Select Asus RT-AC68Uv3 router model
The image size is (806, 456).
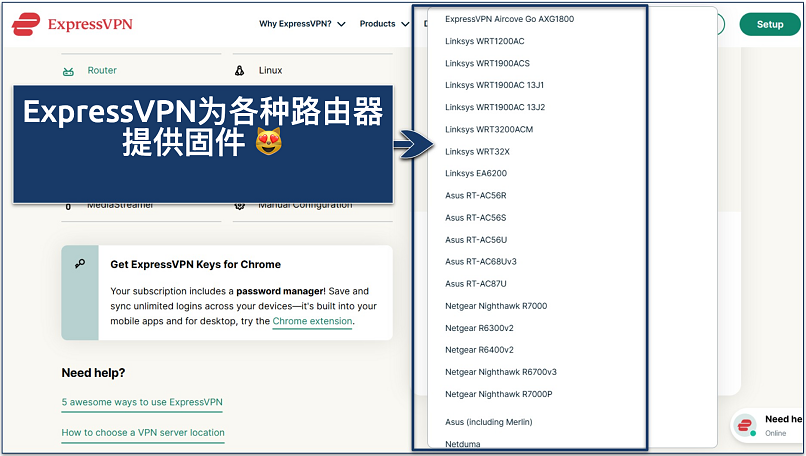coord(480,261)
